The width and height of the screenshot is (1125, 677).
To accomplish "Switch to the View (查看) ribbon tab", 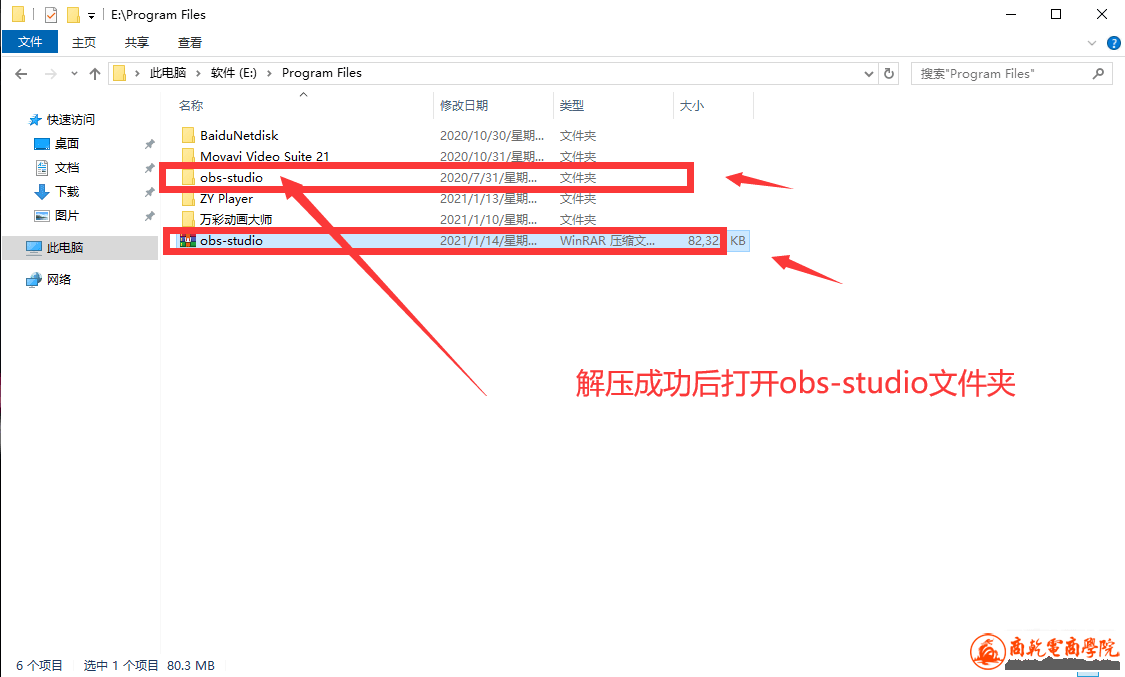I will (189, 42).
